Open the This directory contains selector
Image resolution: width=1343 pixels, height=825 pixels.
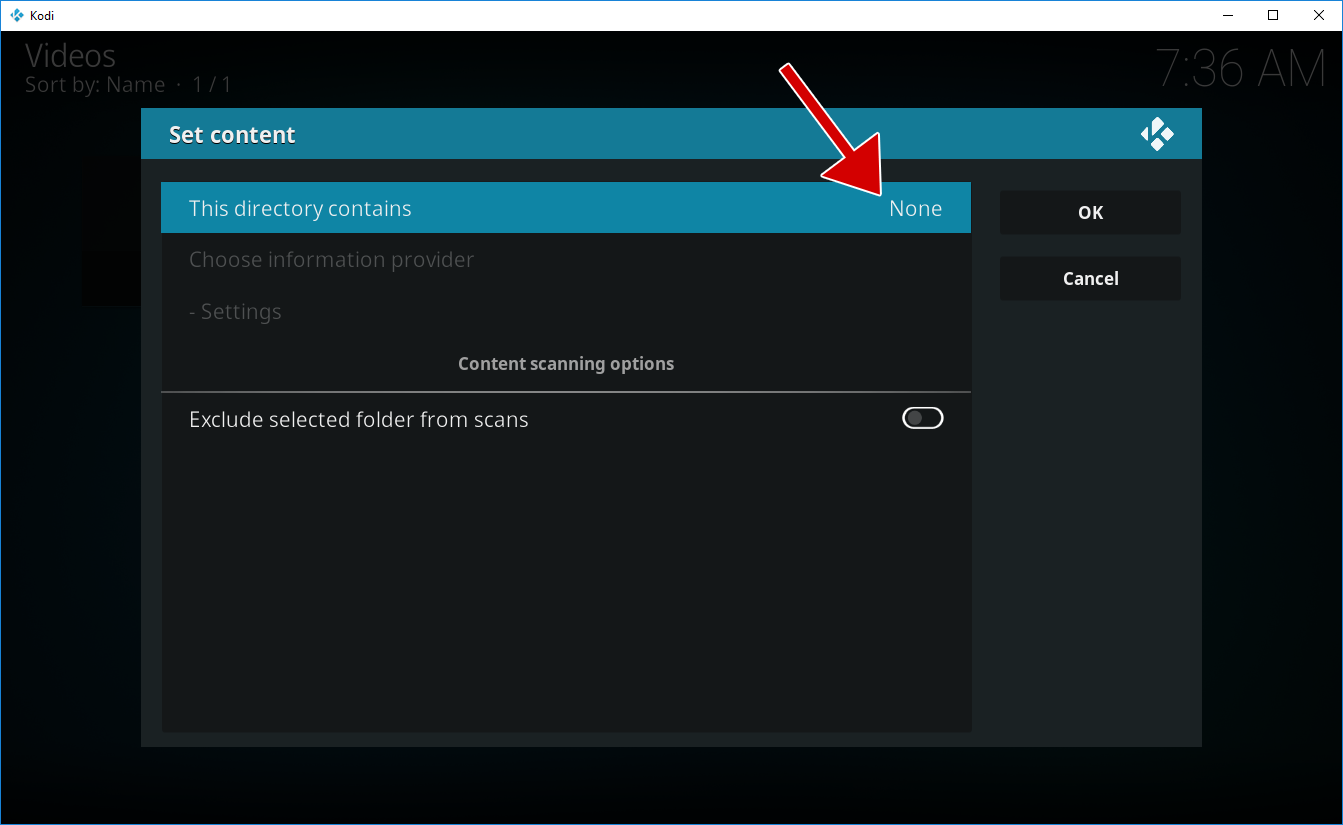click(x=565, y=208)
